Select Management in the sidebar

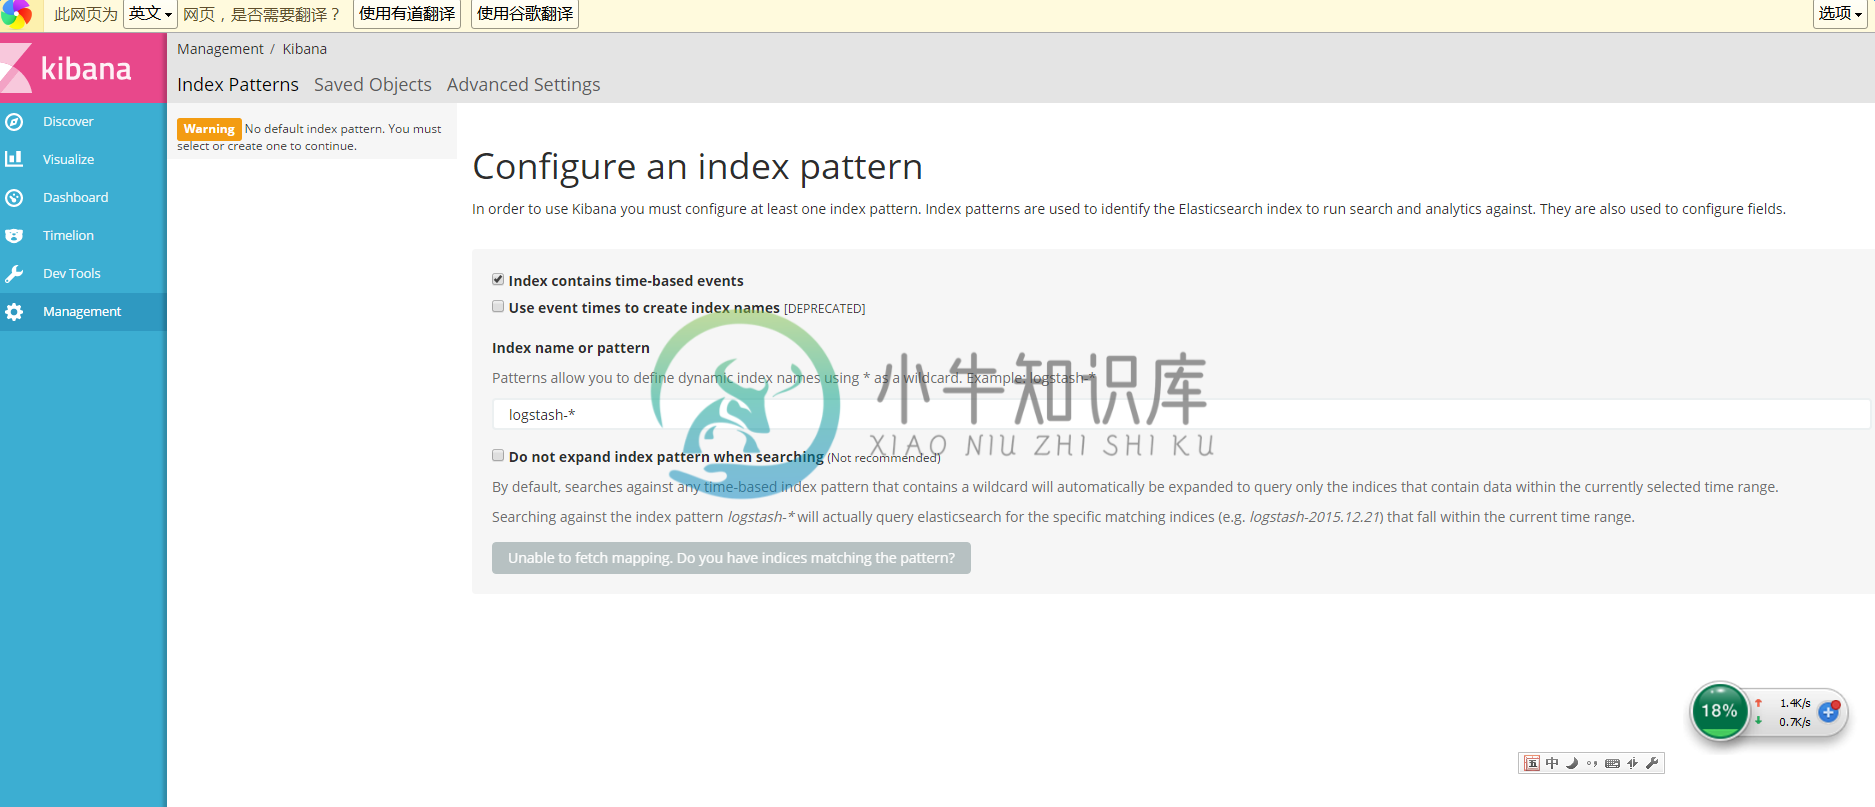82,312
